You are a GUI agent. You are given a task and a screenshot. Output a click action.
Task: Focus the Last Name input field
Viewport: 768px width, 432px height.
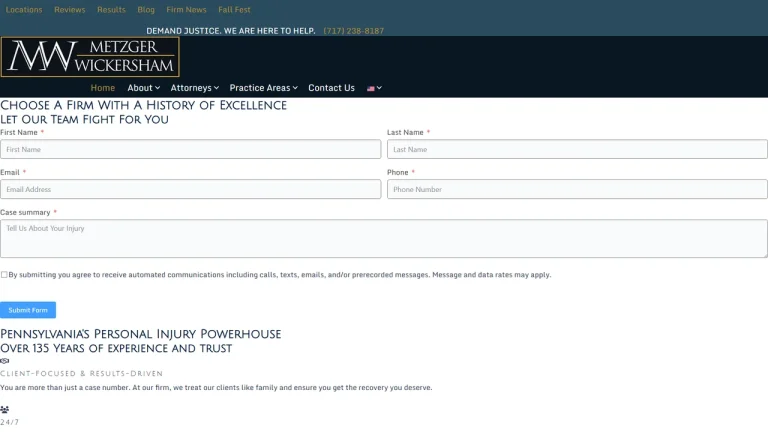point(577,149)
